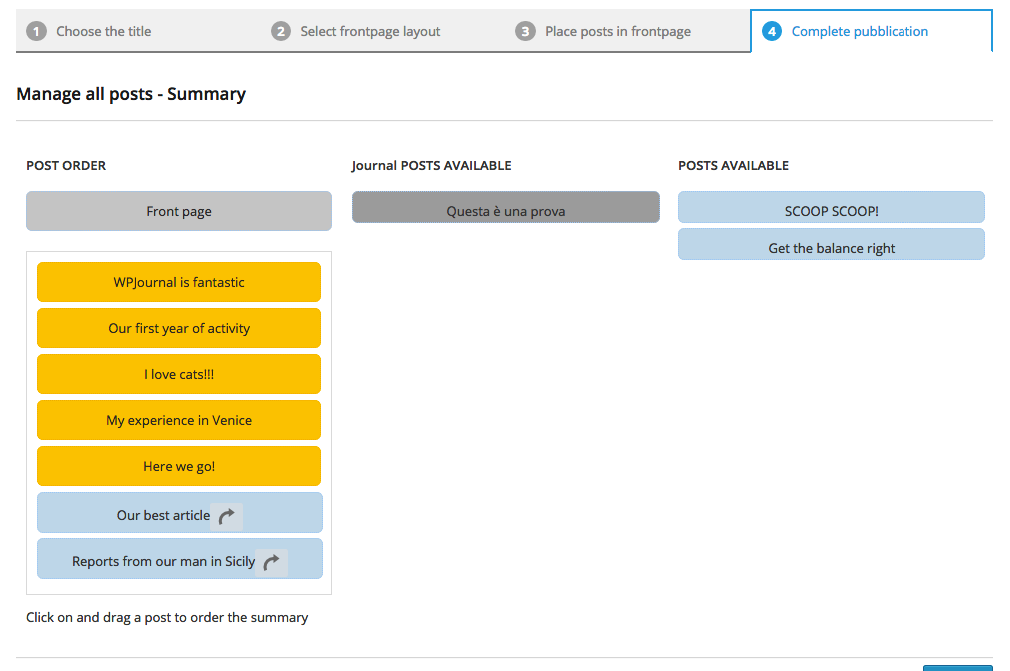
Task: Click the step 2 number circle
Action: [281, 31]
